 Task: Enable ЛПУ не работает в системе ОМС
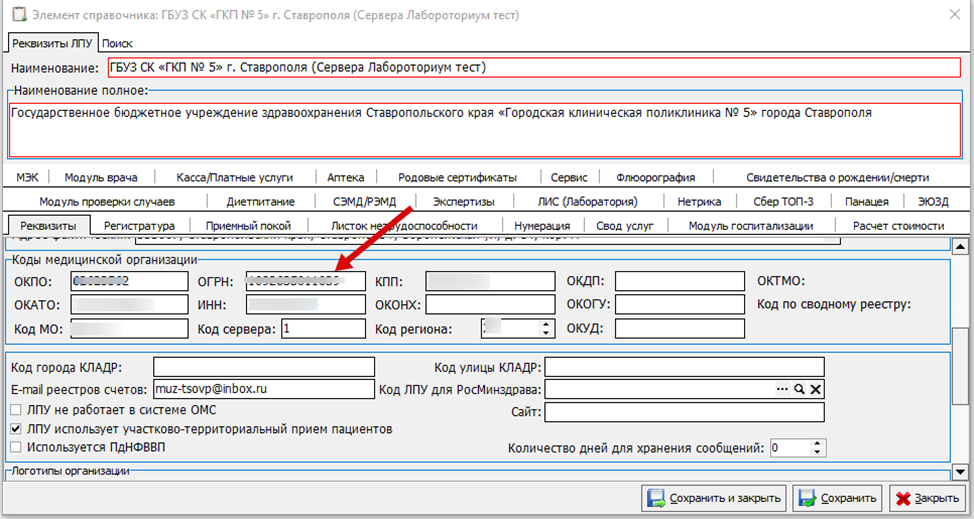pos(15,410)
